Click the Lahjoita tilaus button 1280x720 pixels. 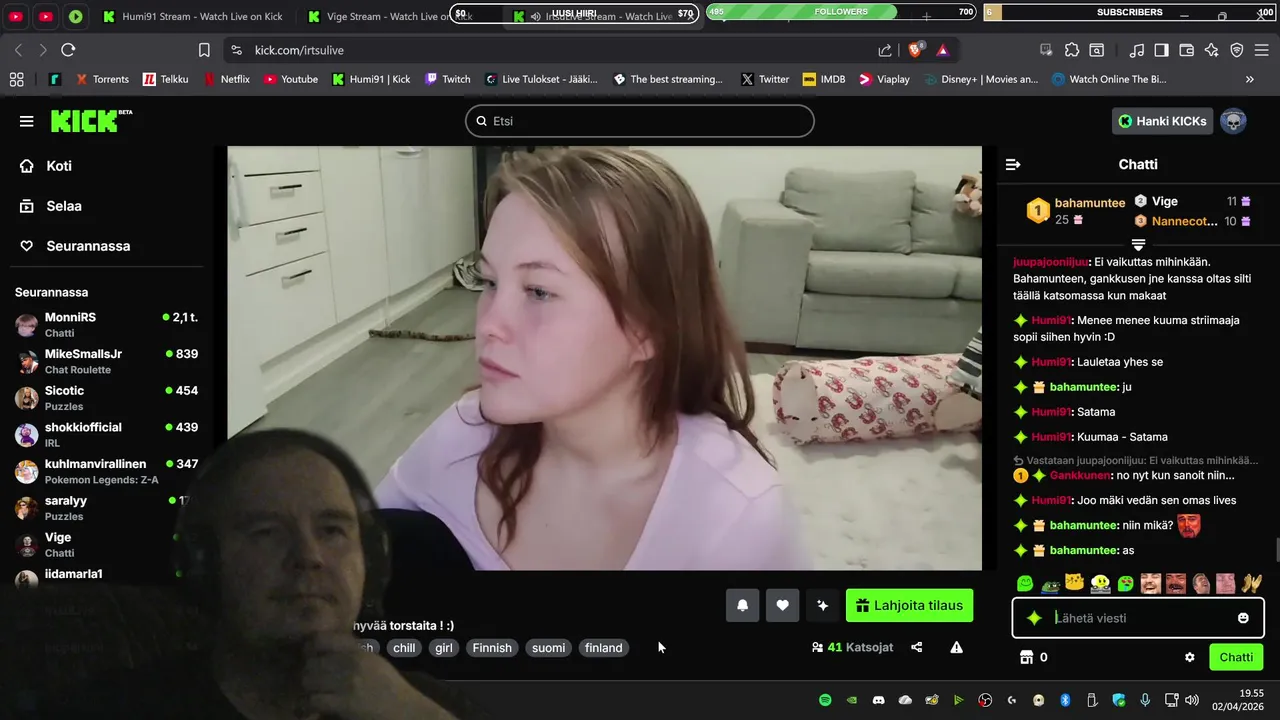point(909,605)
